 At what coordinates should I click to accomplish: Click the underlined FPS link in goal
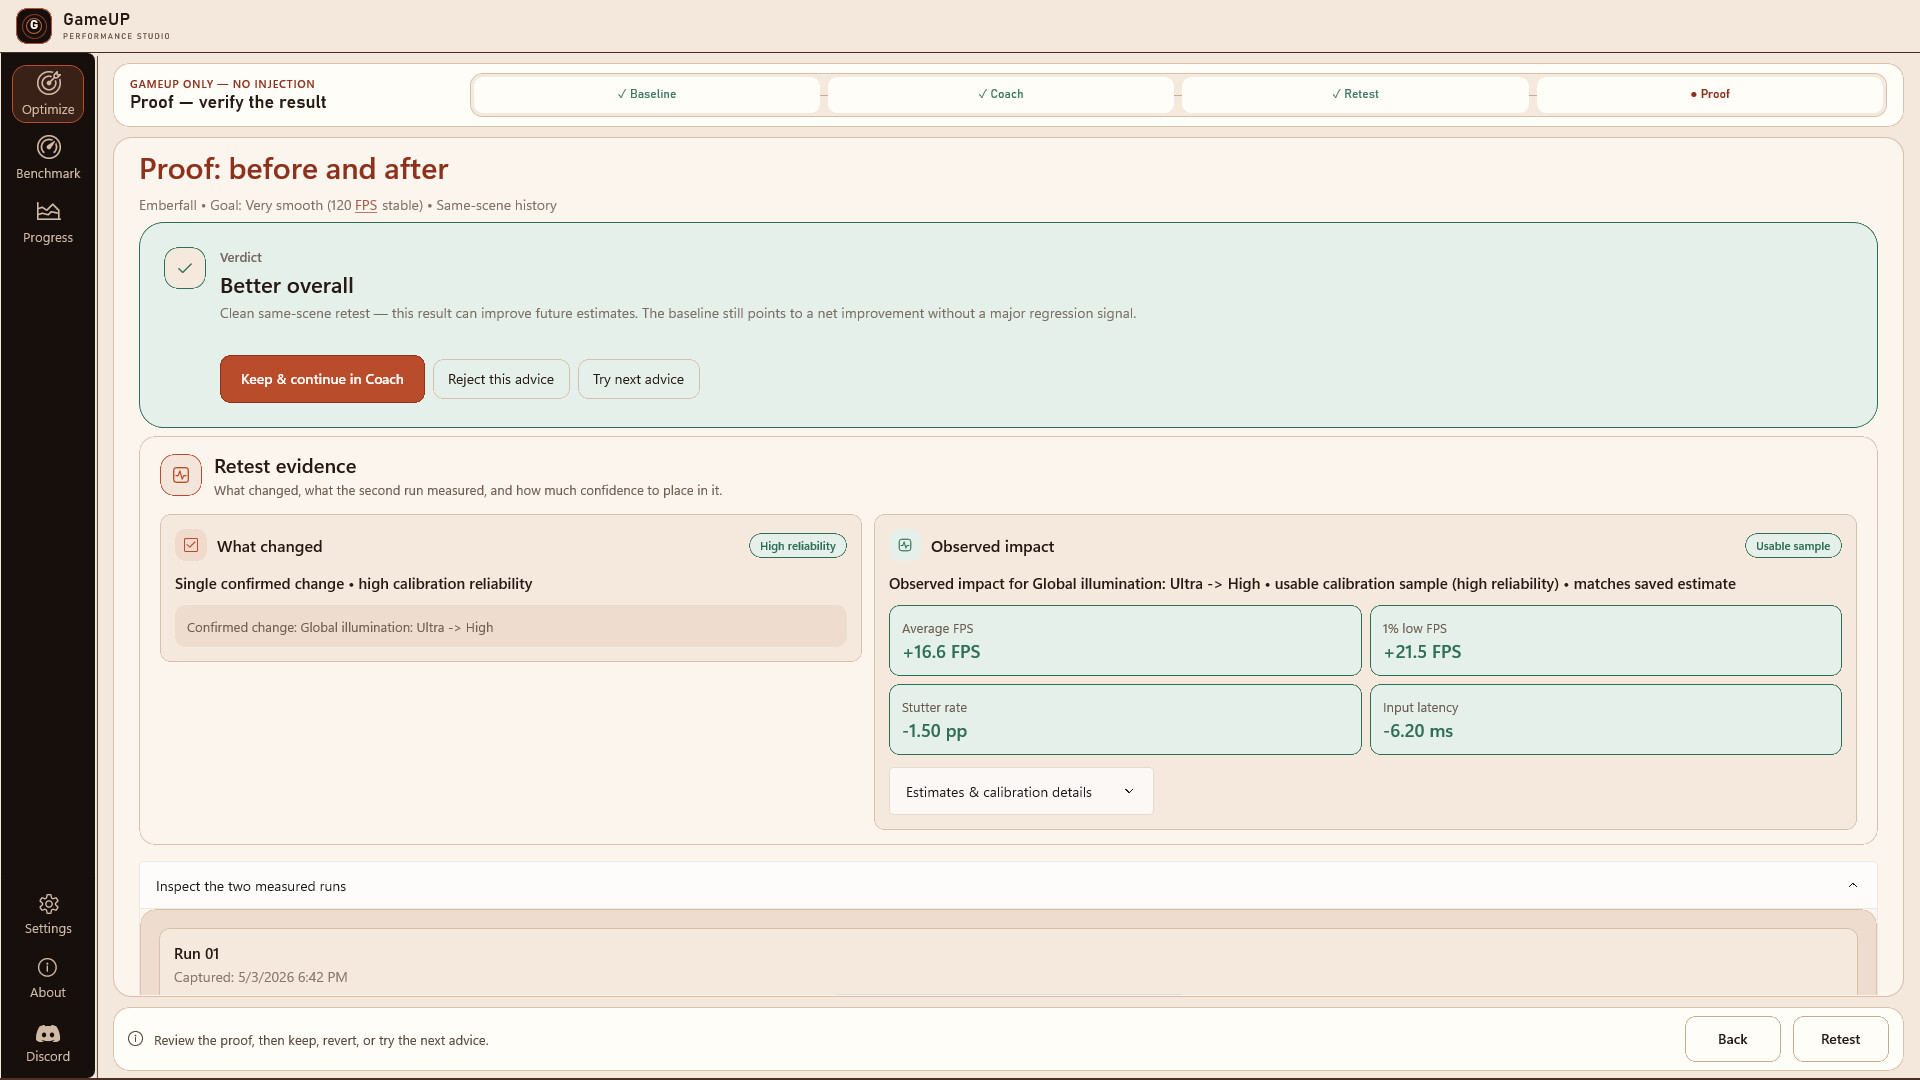[366, 205]
